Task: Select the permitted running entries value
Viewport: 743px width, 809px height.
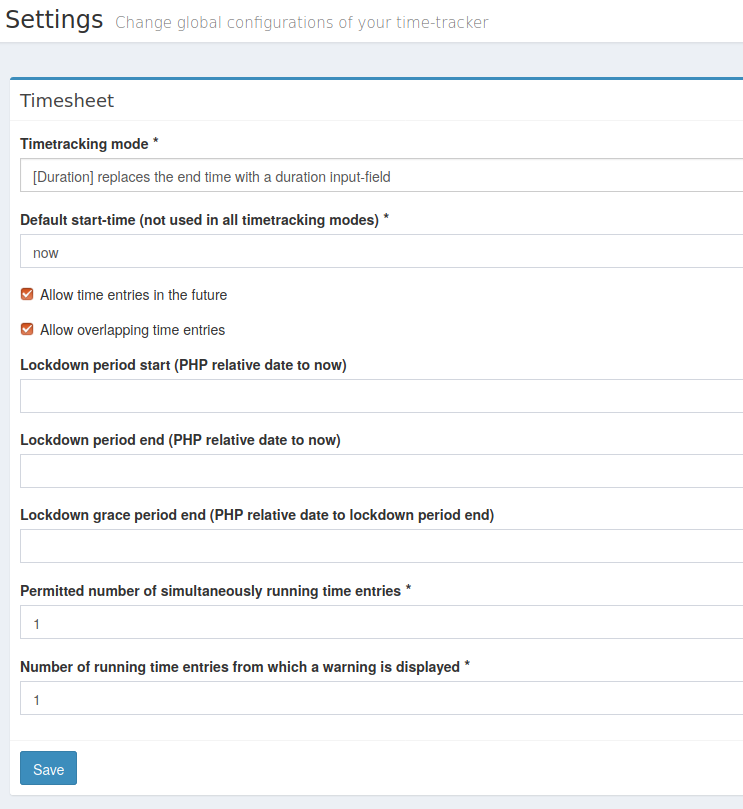Action: tap(380, 622)
